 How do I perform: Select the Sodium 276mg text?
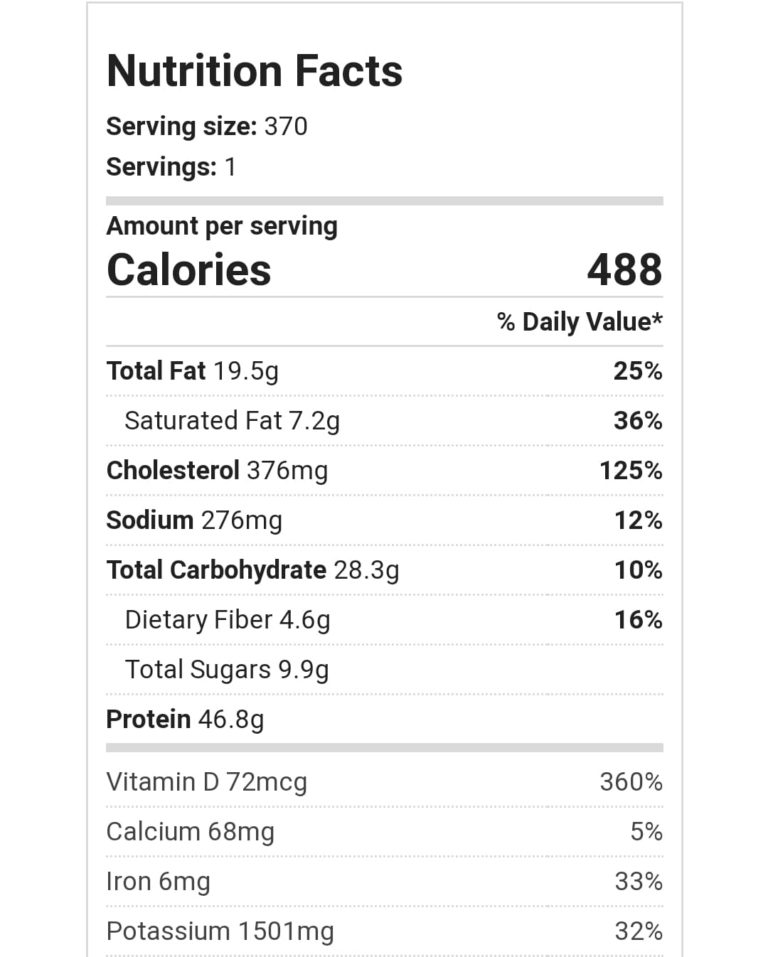[194, 521]
